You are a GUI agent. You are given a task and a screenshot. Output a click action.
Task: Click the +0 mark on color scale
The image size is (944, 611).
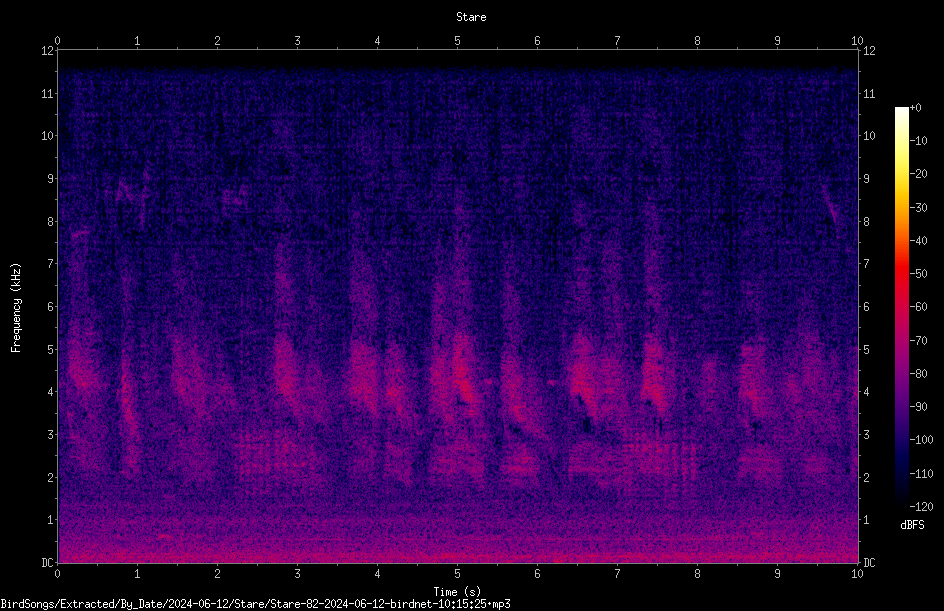click(915, 108)
